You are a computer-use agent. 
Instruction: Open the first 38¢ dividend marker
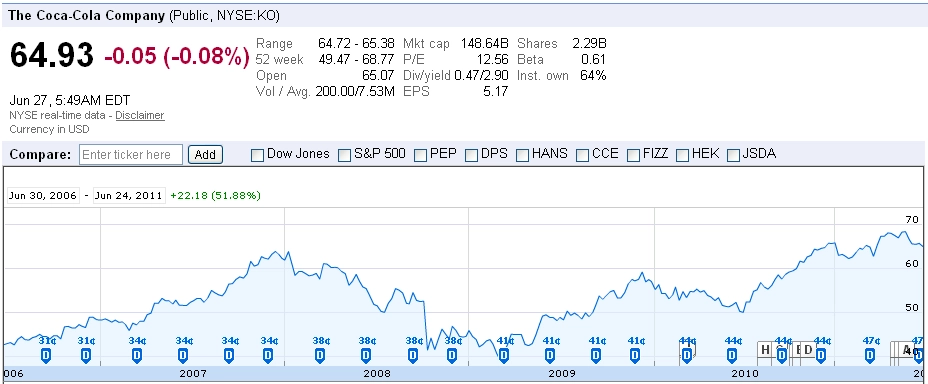pyautogui.click(x=320, y=356)
